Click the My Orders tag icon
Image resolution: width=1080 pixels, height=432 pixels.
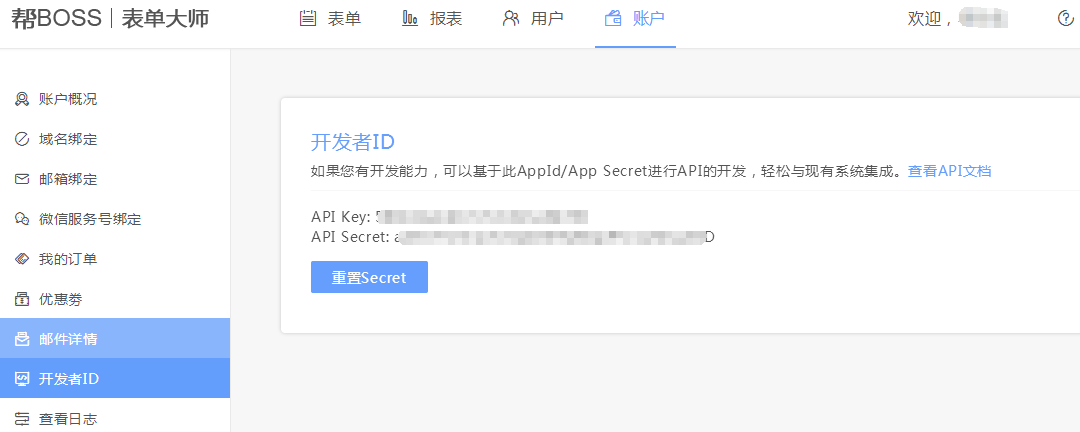click(22, 259)
